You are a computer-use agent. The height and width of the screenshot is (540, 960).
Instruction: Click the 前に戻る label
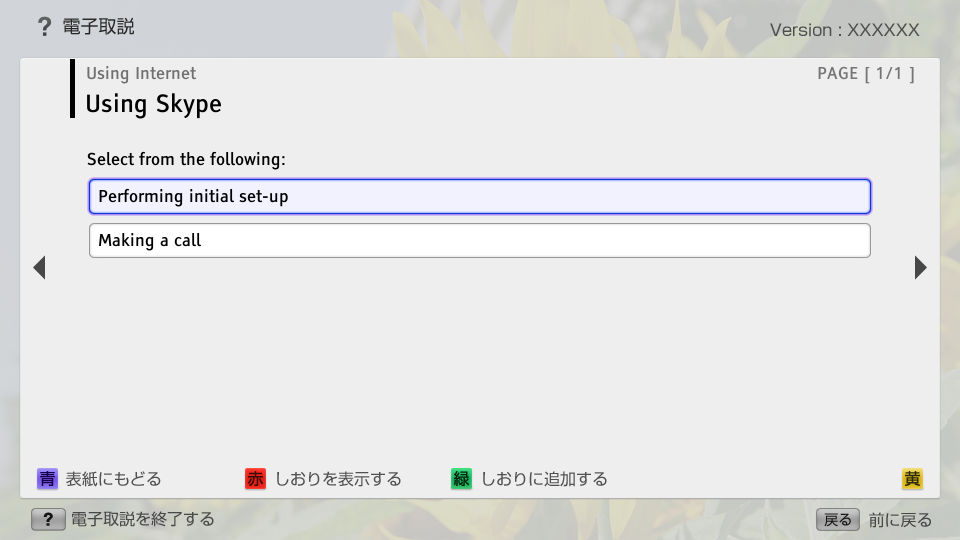tap(900, 519)
